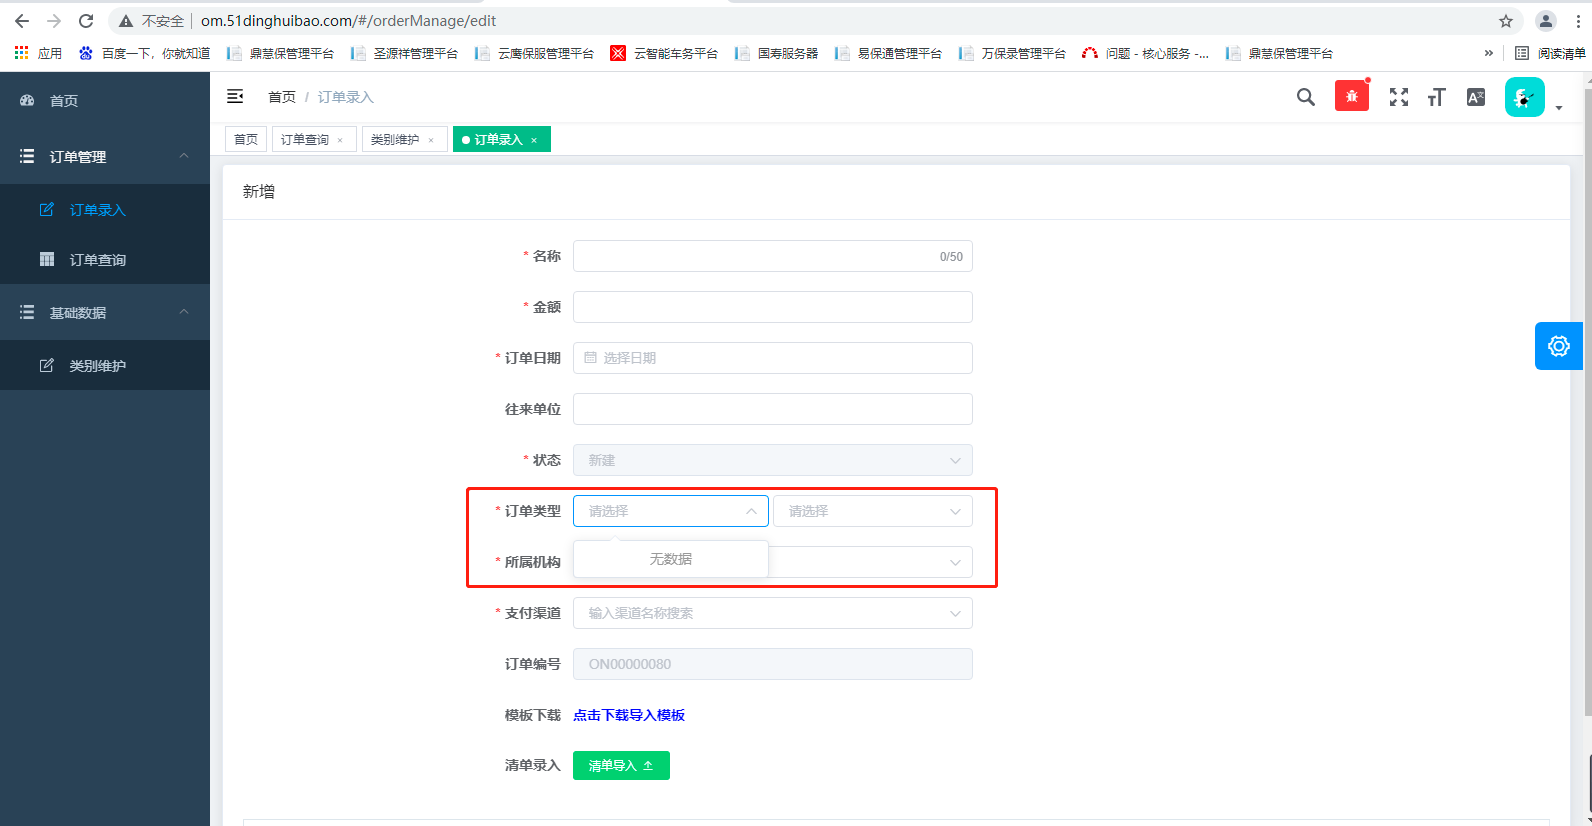Image resolution: width=1592 pixels, height=826 pixels.
Task: Switch to the 订单查询 tab
Action: pos(305,140)
